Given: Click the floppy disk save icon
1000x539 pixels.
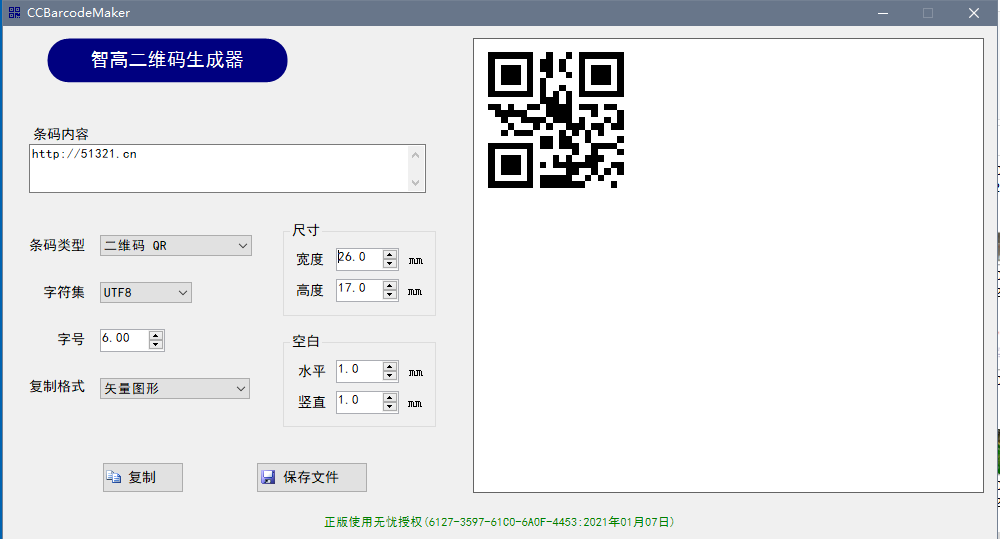Looking at the screenshot, I should 268,477.
